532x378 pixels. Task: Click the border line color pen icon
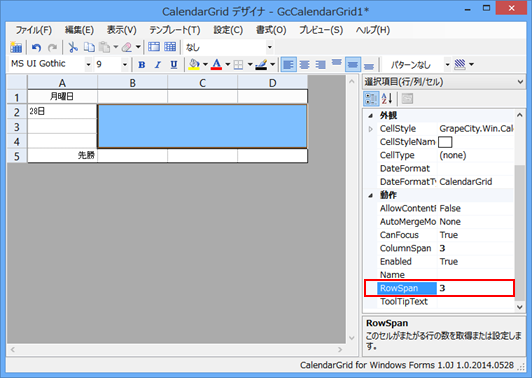[261, 64]
